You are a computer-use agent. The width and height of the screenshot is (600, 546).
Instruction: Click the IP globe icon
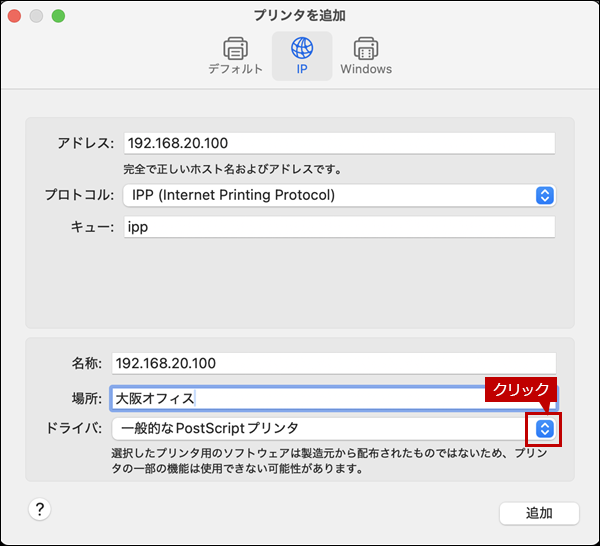click(301, 47)
